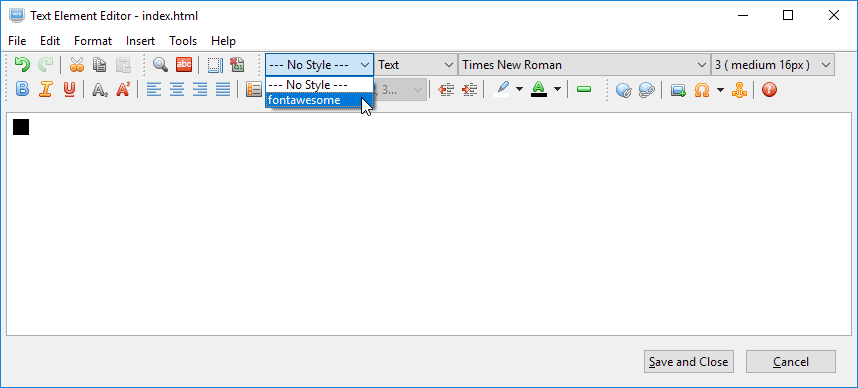Open the Edit menu
Image resolution: width=858 pixels, height=388 pixels.
coord(50,40)
